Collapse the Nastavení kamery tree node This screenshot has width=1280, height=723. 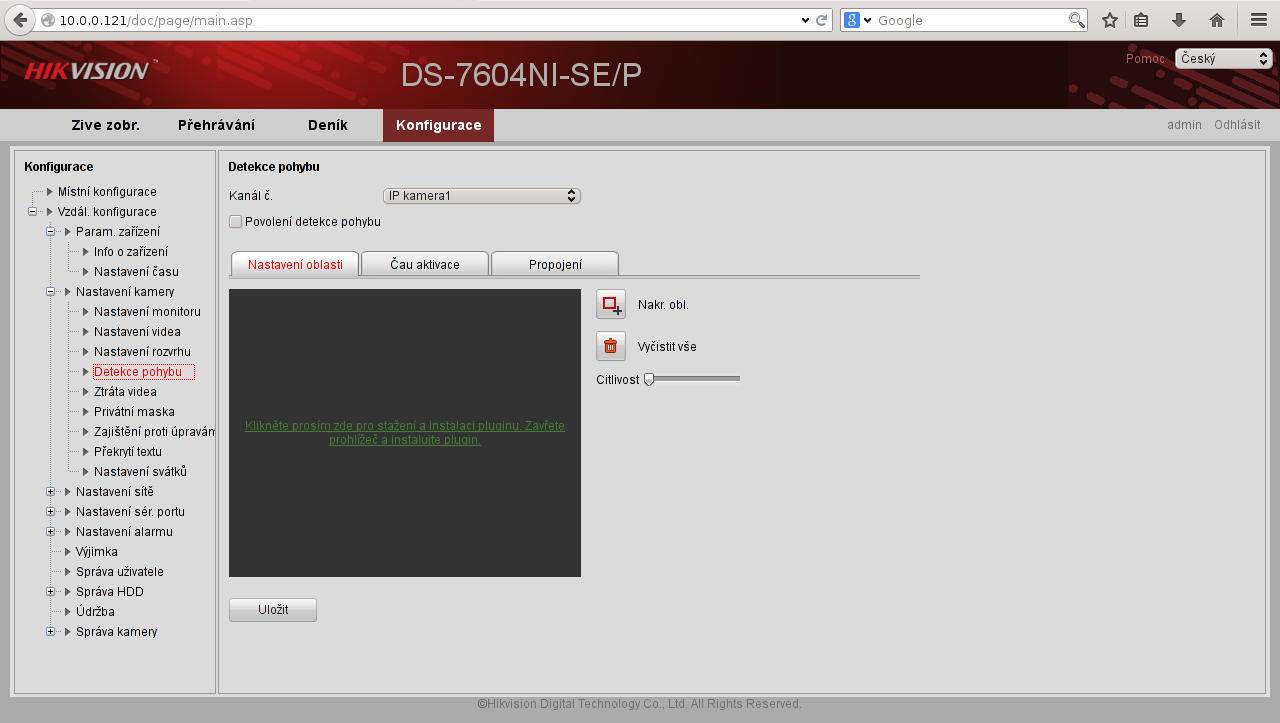pos(50,292)
